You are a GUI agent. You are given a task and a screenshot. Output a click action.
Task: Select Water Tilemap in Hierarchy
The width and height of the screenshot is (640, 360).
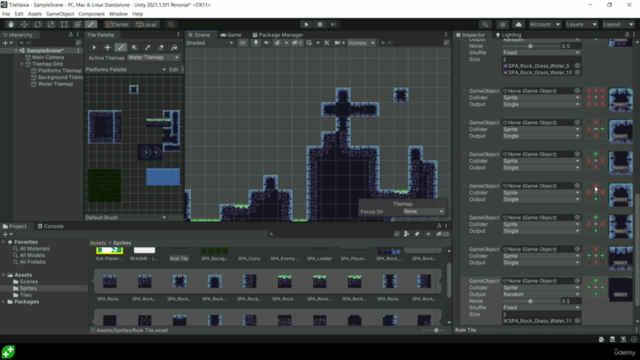tap(55, 84)
